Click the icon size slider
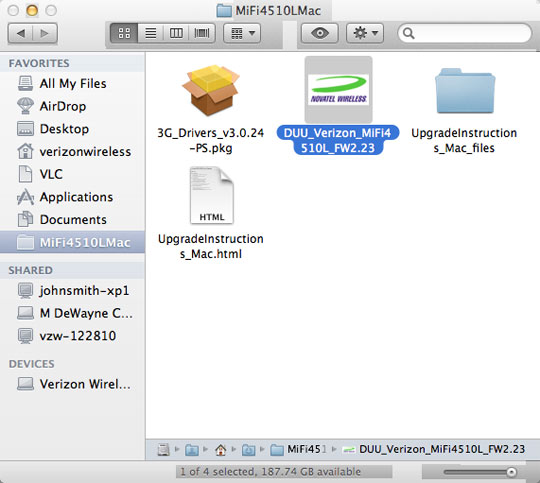Viewport: 540px width, 483px height. click(480, 472)
